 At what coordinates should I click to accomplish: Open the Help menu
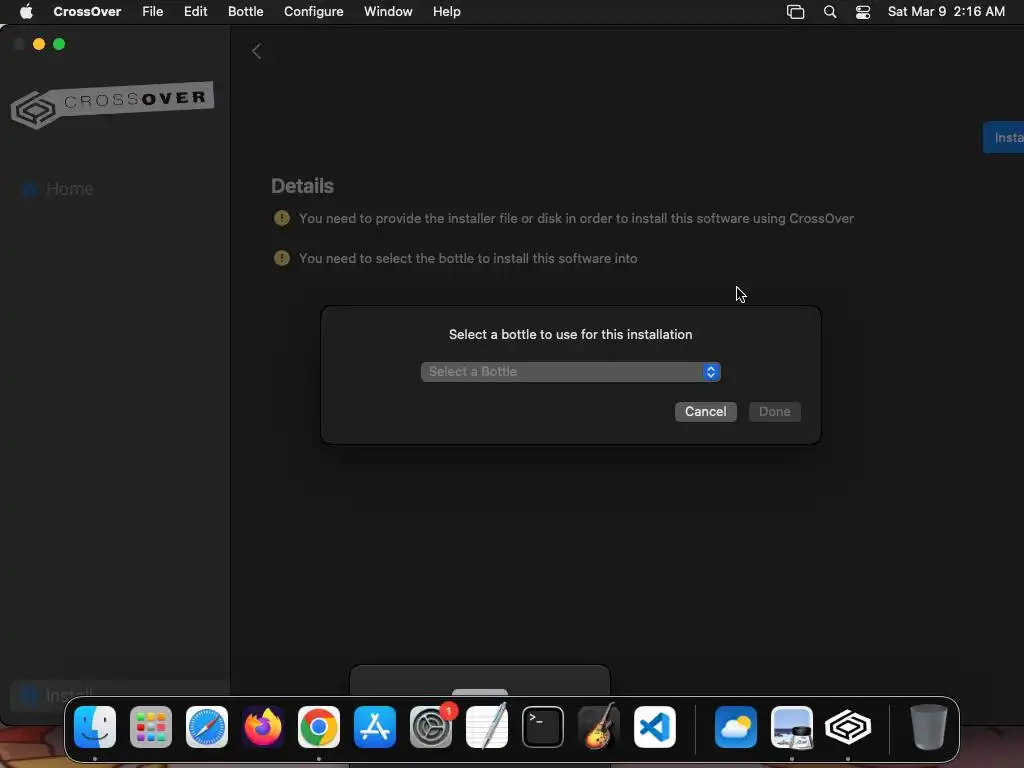tap(447, 11)
